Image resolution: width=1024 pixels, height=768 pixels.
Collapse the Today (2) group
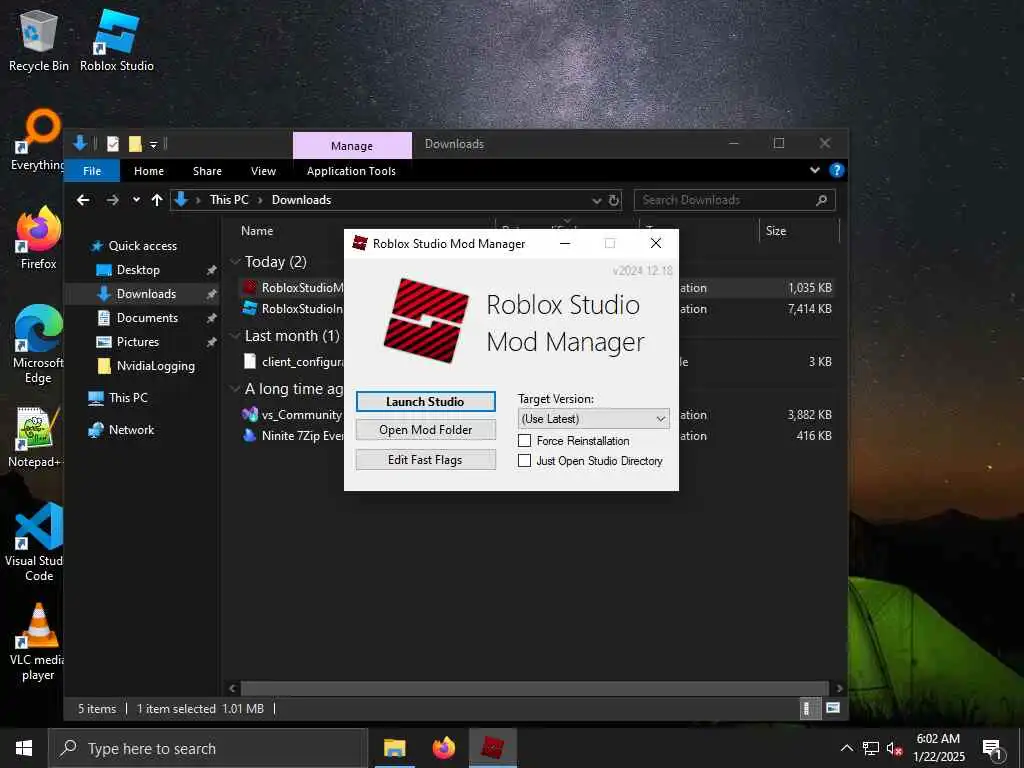coord(235,262)
